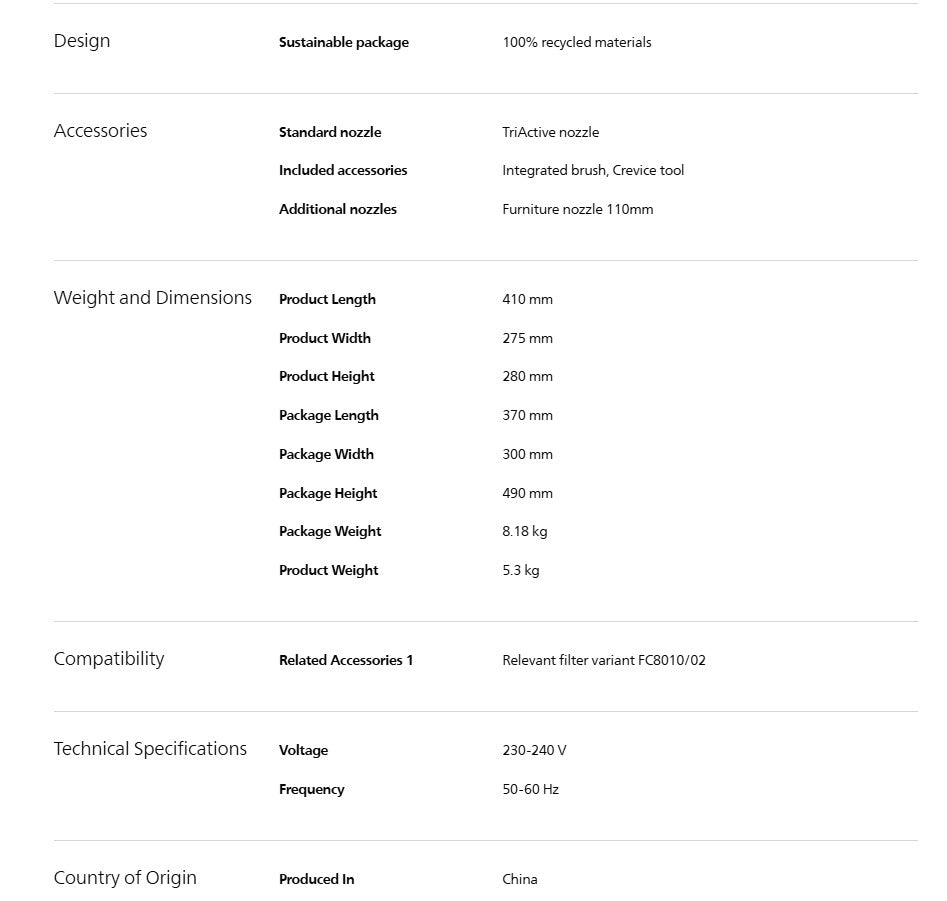Click the Integrated brush, Crevice tool text
Screen dimensions: 947x901
pyautogui.click(x=593, y=170)
